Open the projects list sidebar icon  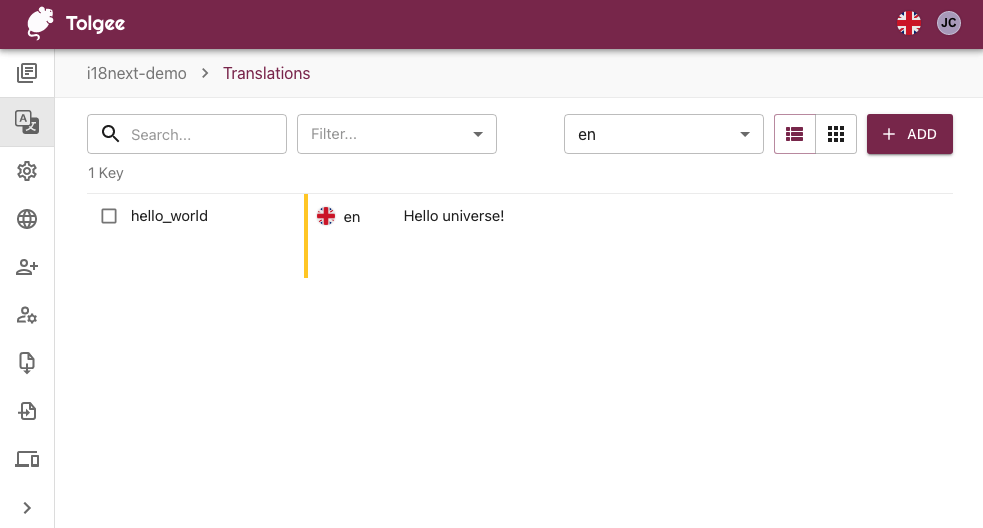click(27, 73)
